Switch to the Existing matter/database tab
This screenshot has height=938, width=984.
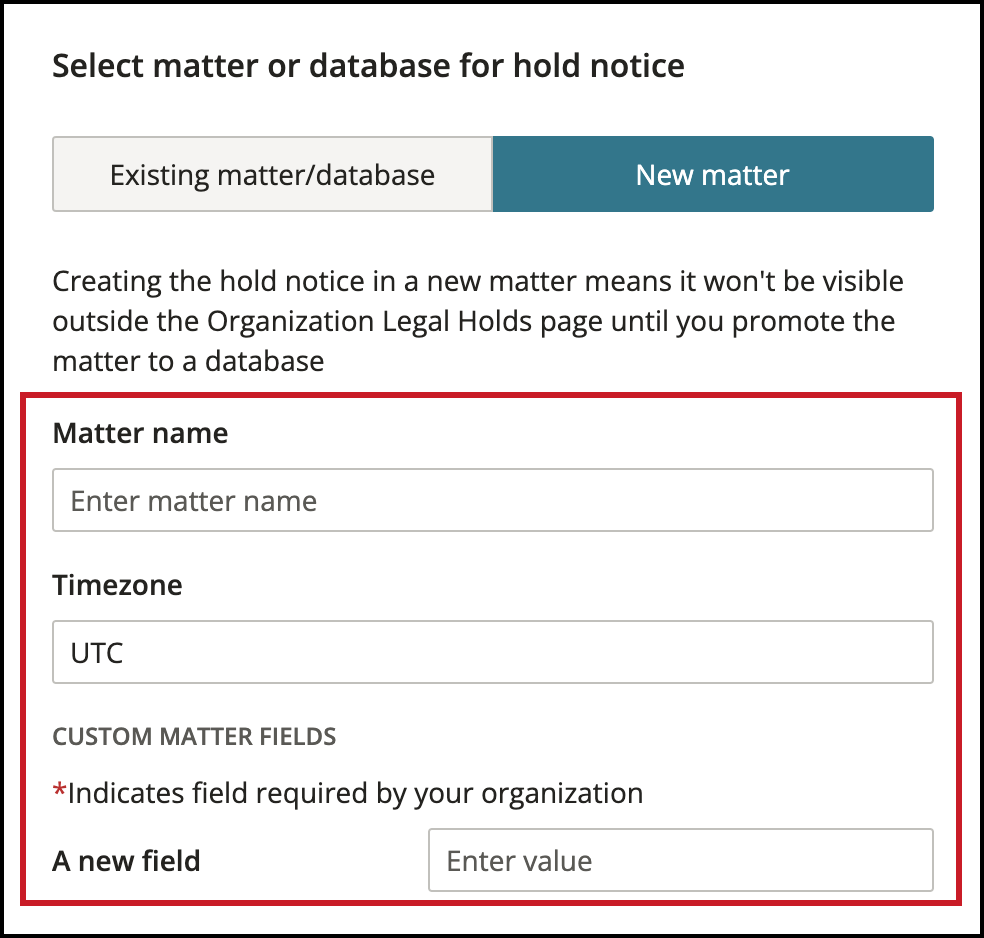point(272,174)
